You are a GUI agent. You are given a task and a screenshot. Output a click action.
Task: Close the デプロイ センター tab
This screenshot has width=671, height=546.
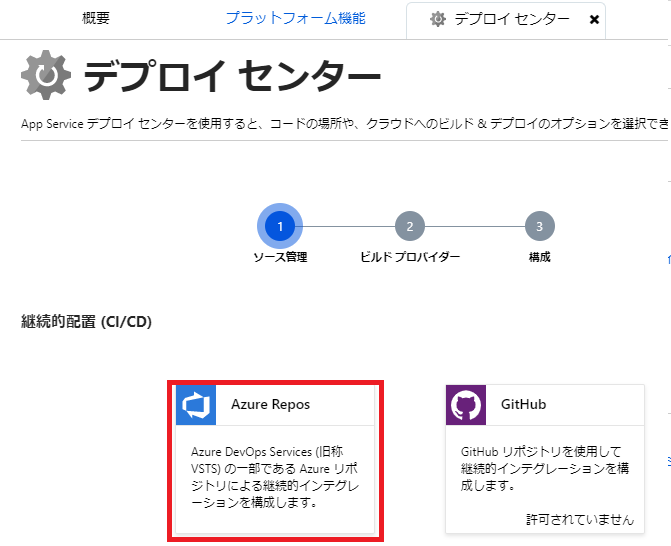coord(594,20)
